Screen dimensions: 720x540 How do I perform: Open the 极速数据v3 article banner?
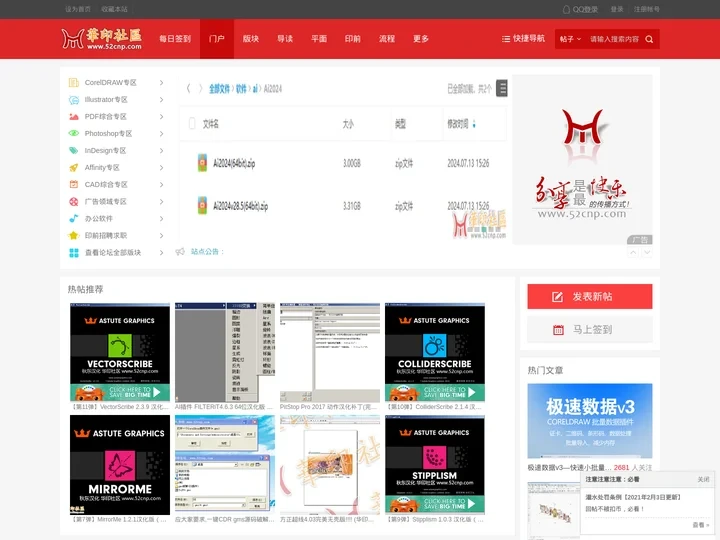coord(590,421)
